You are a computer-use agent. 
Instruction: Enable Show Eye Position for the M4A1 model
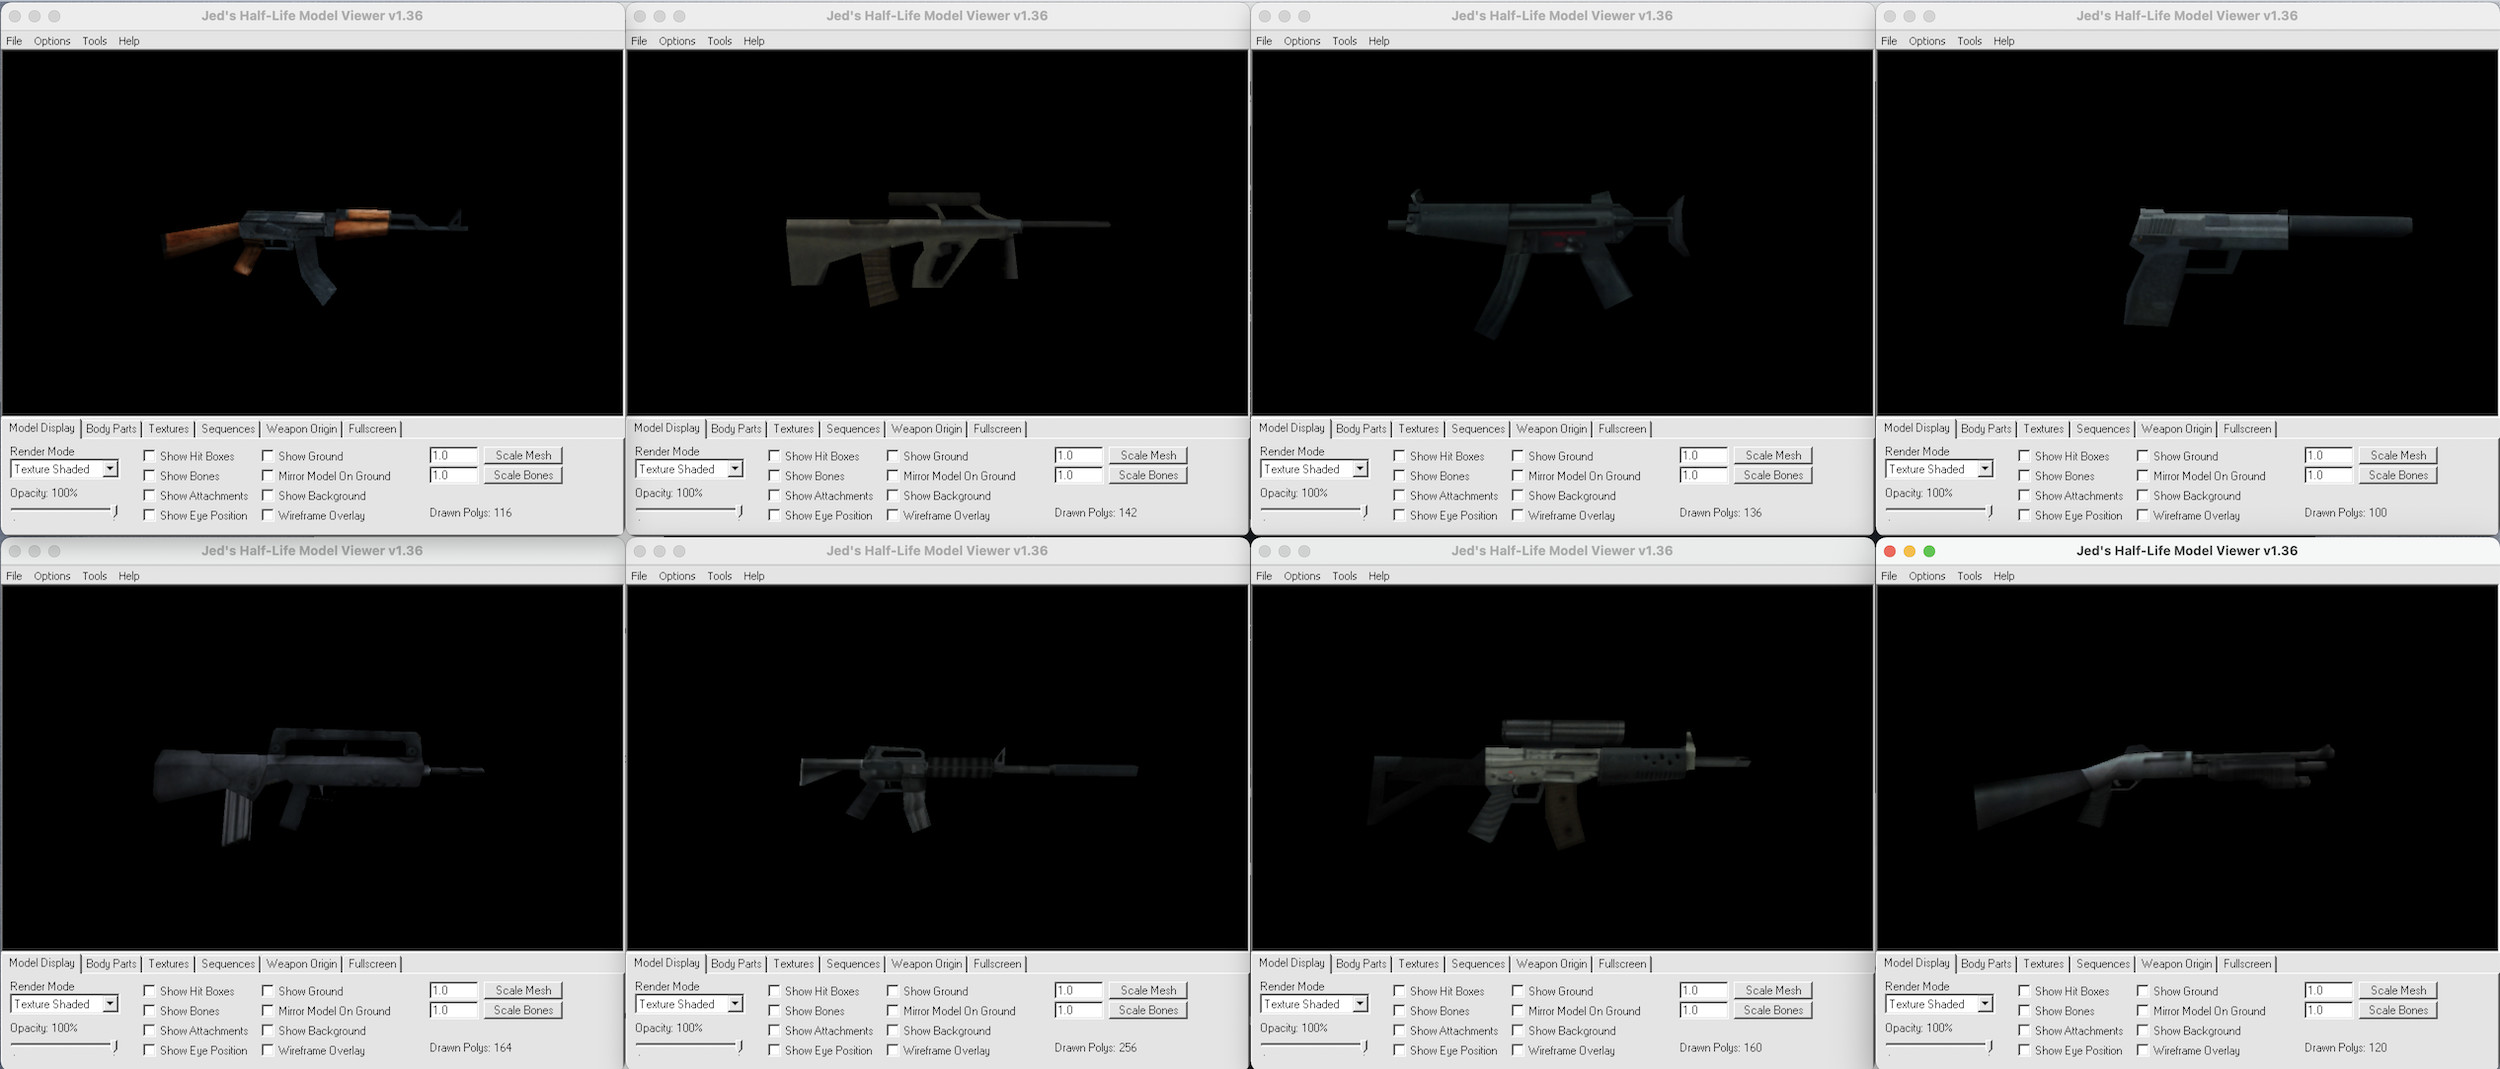[773, 1050]
